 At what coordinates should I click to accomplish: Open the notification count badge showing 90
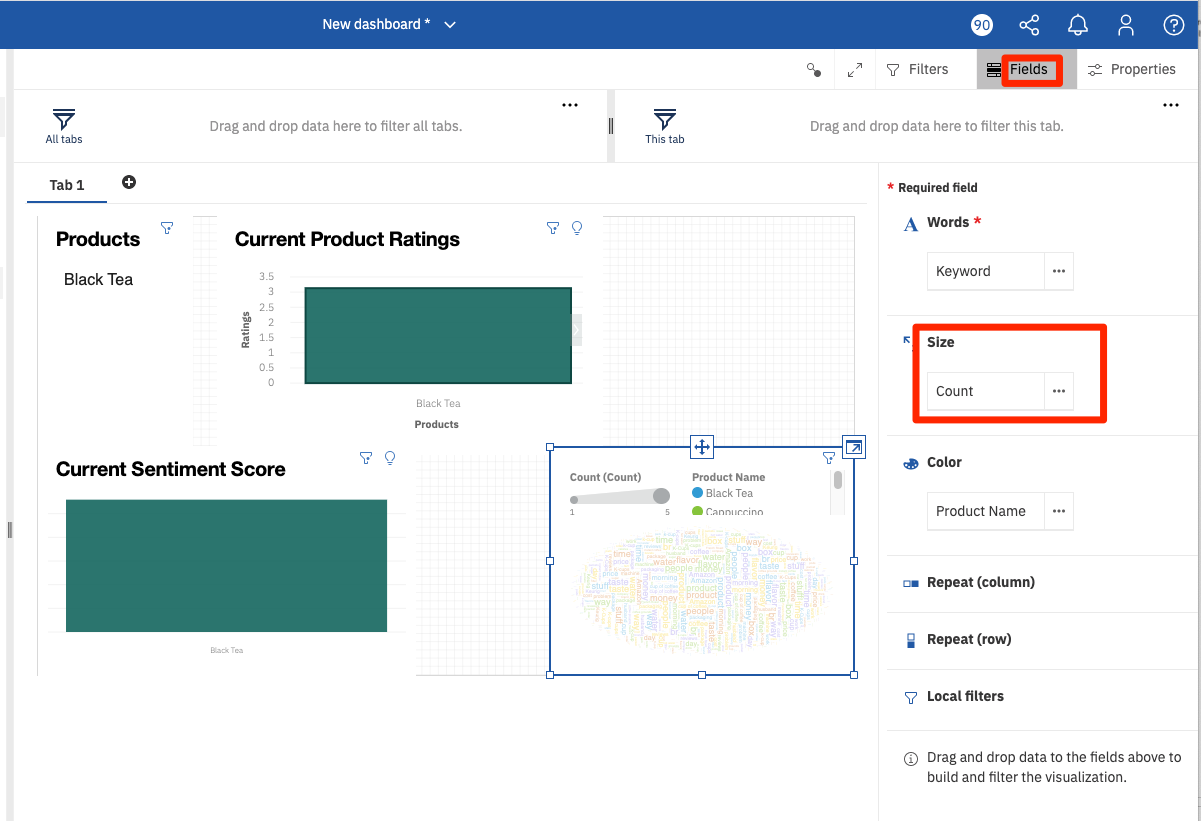click(982, 25)
